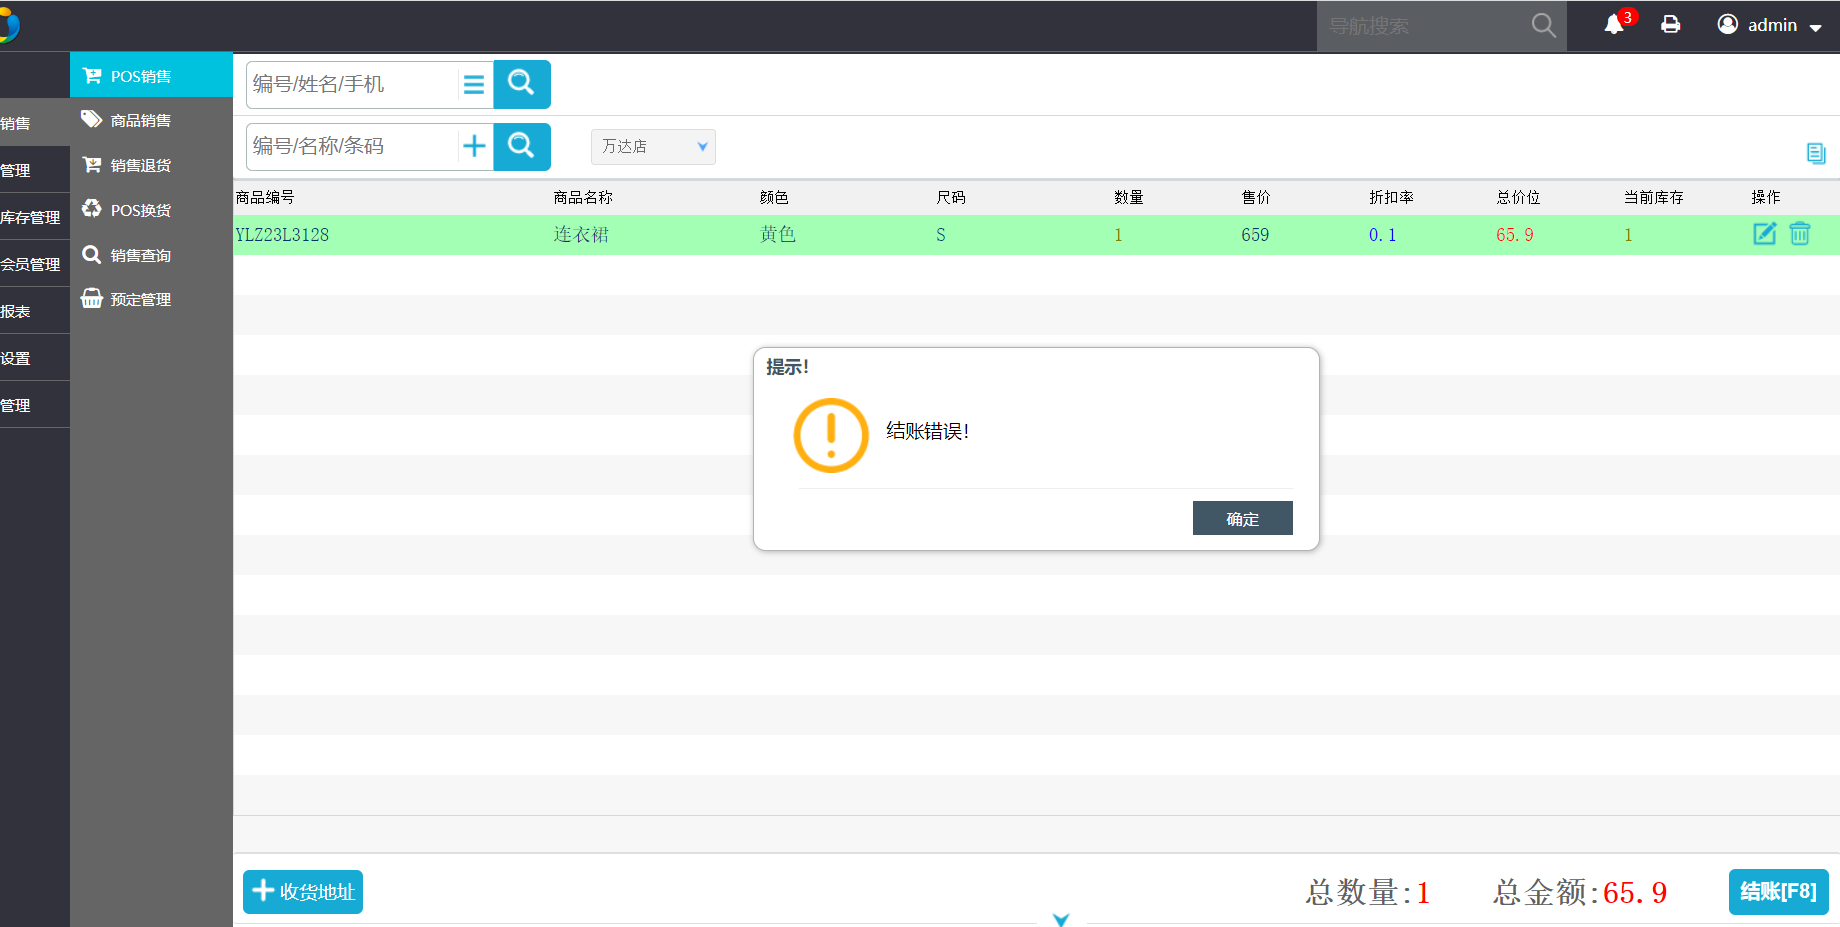1840x927 pixels.
Task: Open 销售查询 from the sidebar
Action: [x=140, y=255]
